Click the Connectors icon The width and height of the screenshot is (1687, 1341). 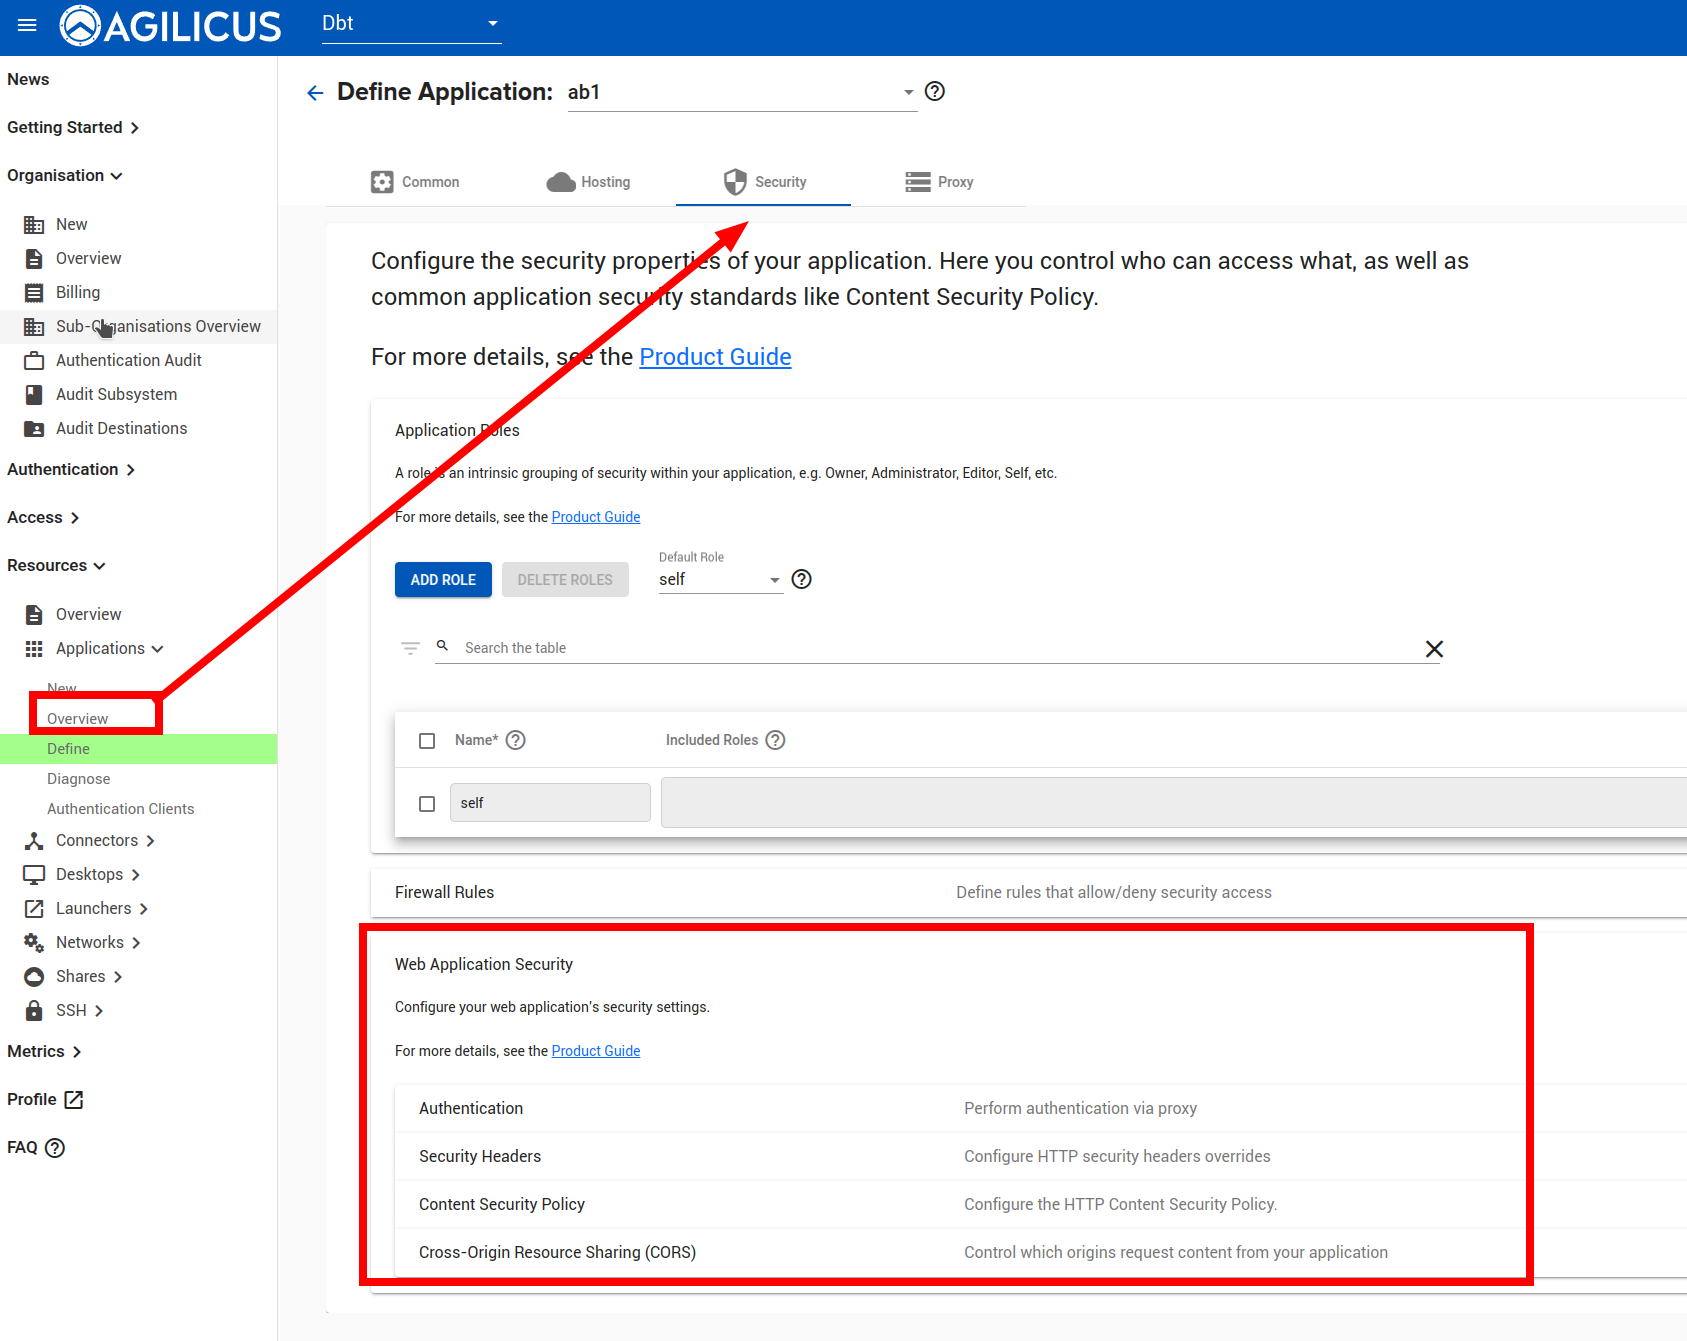[x=34, y=840]
